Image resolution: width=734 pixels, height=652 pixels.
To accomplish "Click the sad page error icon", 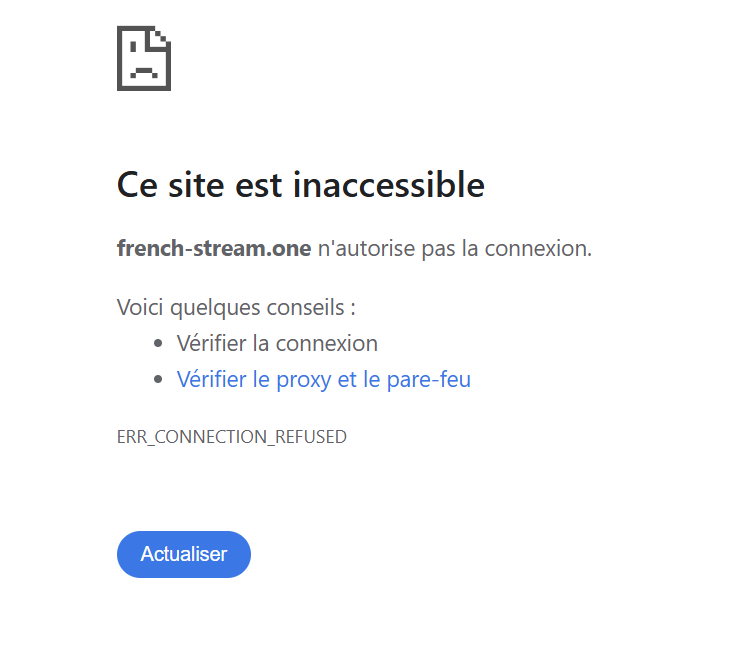I will tap(144, 58).
